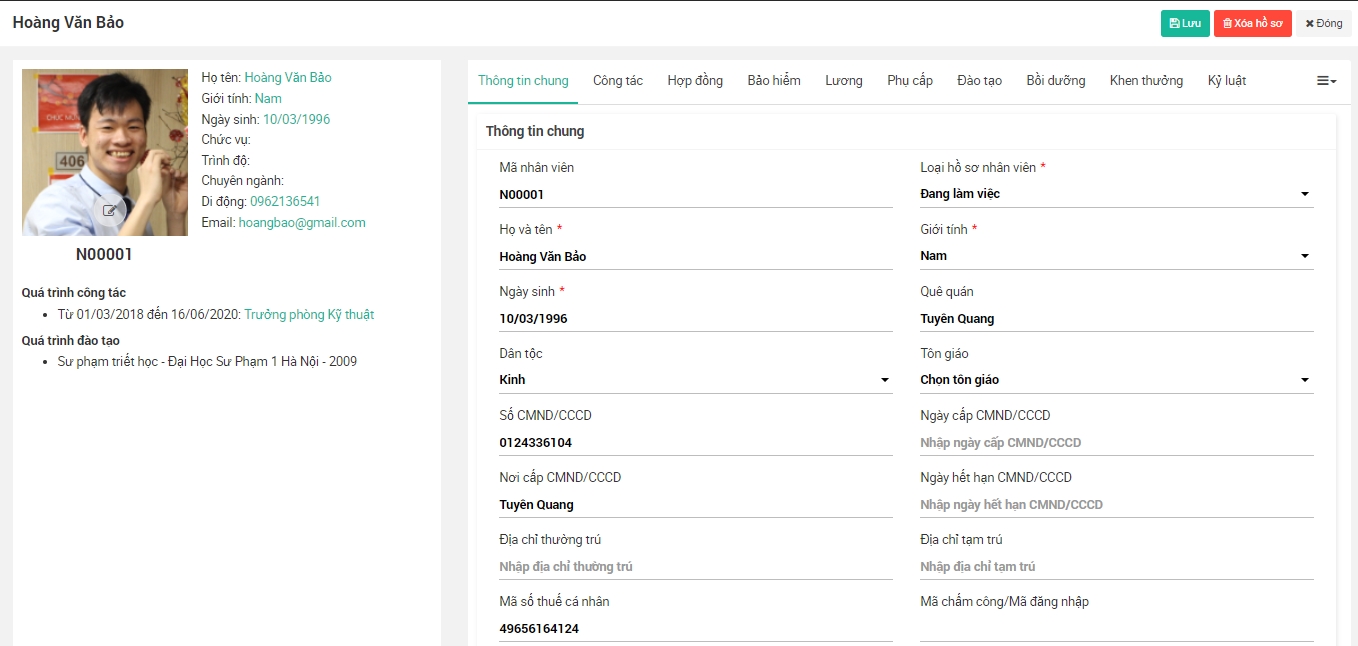The image size is (1358, 646).
Task: Open the Tôn giáo dropdown
Action: click(1116, 380)
